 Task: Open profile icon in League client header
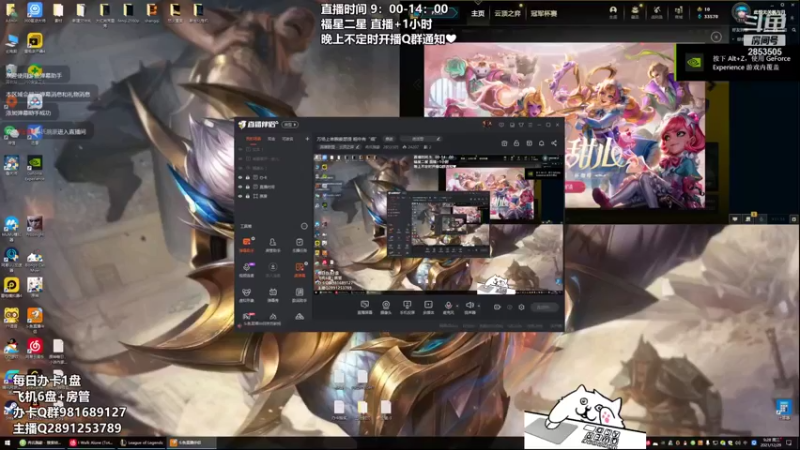[x=613, y=12]
